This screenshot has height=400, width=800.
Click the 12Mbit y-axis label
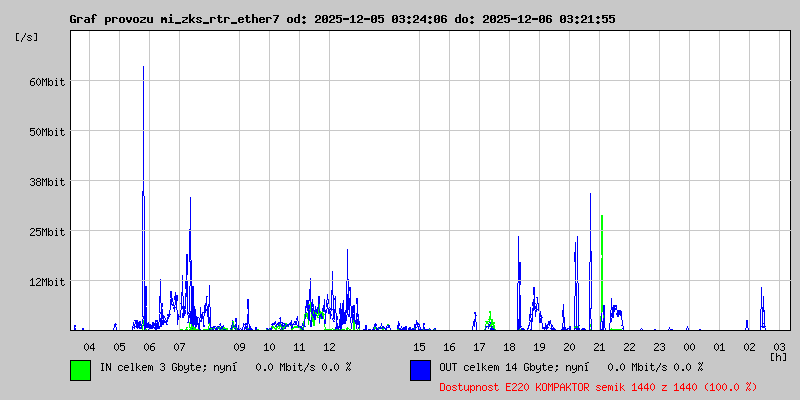point(47,282)
